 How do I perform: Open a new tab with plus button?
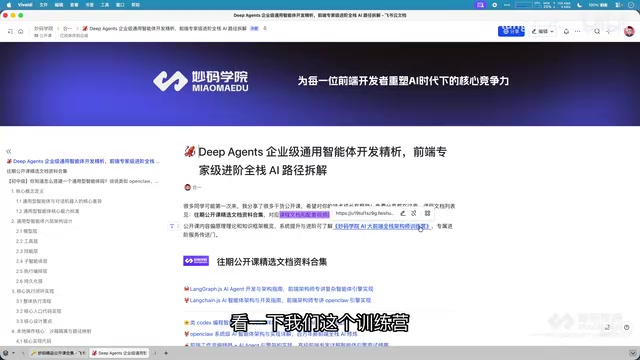point(166,353)
